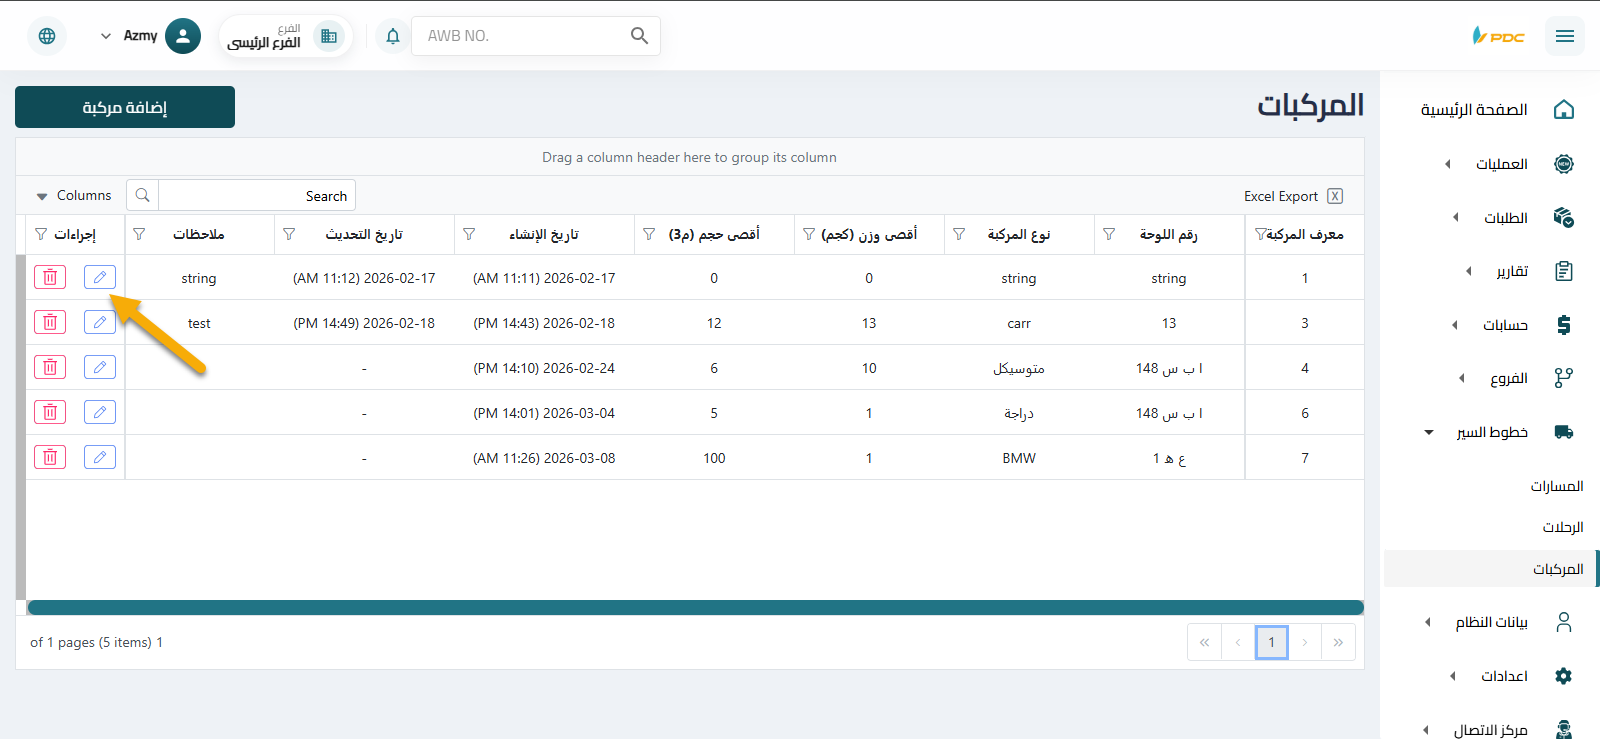The height and width of the screenshot is (739, 1600).
Task: Select the المركبات submenu item
Action: tap(1490, 569)
